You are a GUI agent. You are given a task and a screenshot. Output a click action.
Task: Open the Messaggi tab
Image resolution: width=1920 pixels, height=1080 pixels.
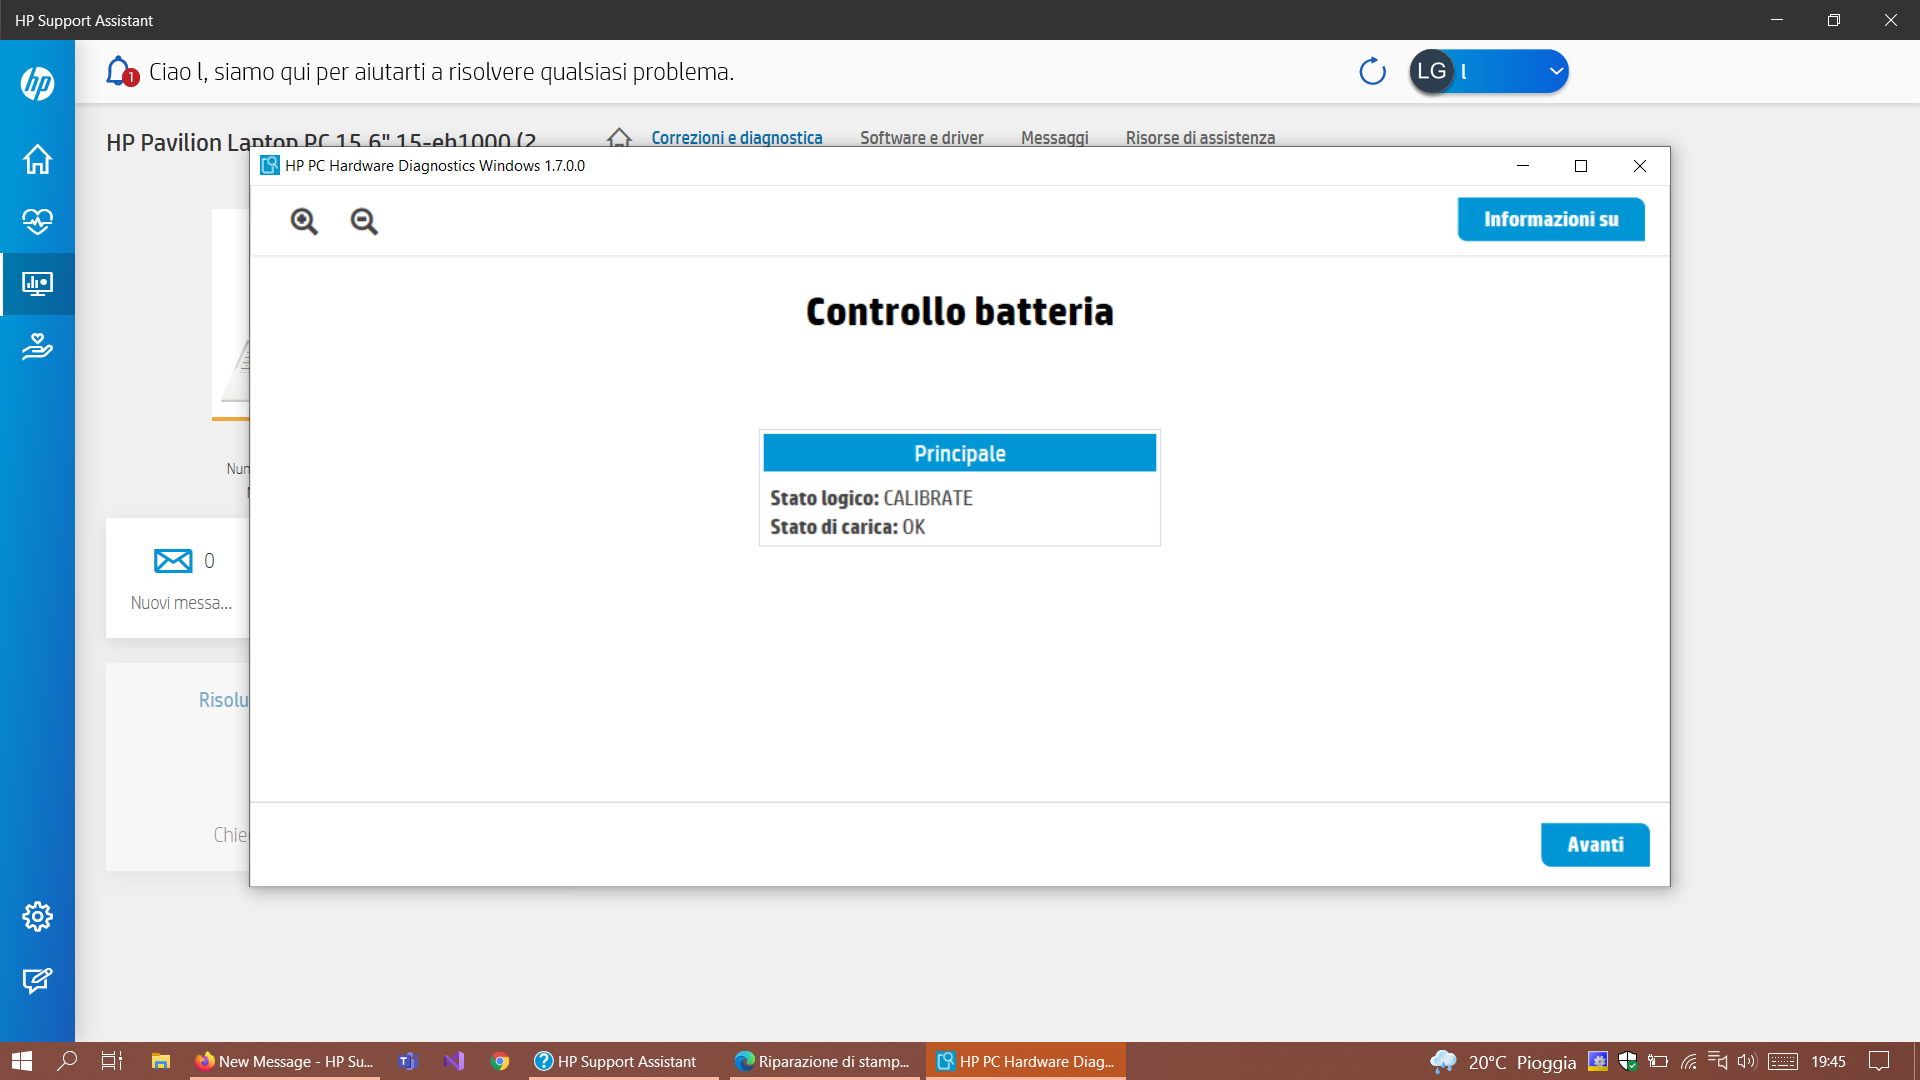(x=1055, y=138)
